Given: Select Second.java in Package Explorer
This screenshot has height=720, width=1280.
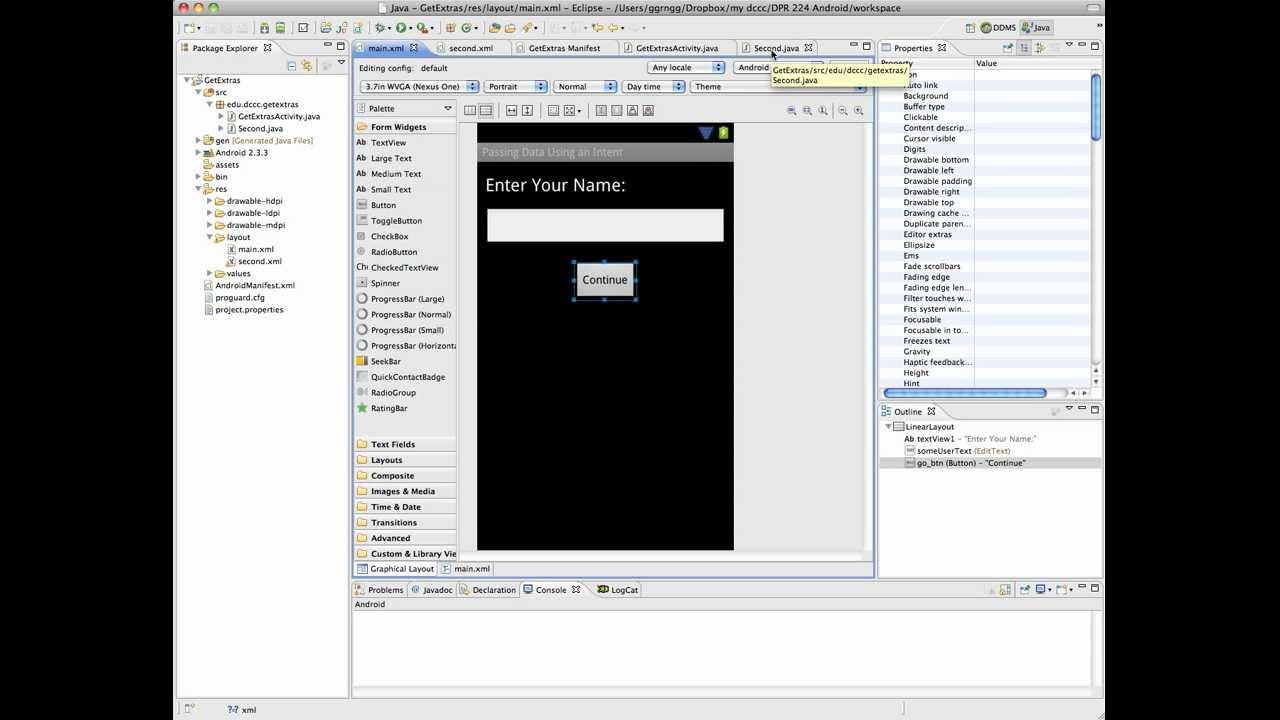Looking at the screenshot, I should 260,128.
